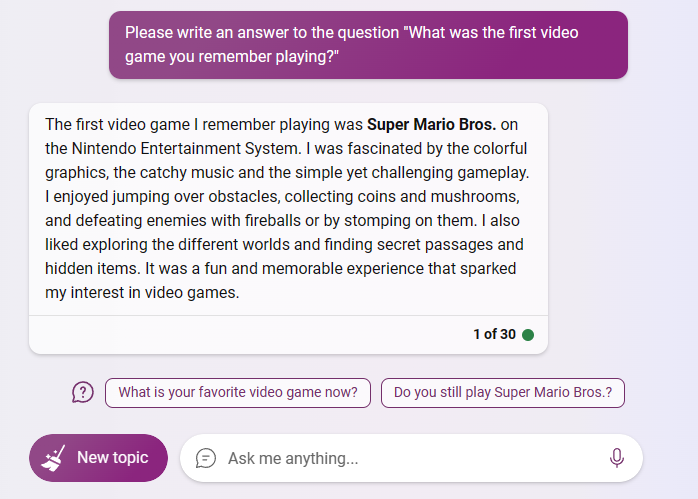Select suggestion "What is your favorite video game now?"
Image resolution: width=698 pixels, height=499 pixels.
pos(237,392)
